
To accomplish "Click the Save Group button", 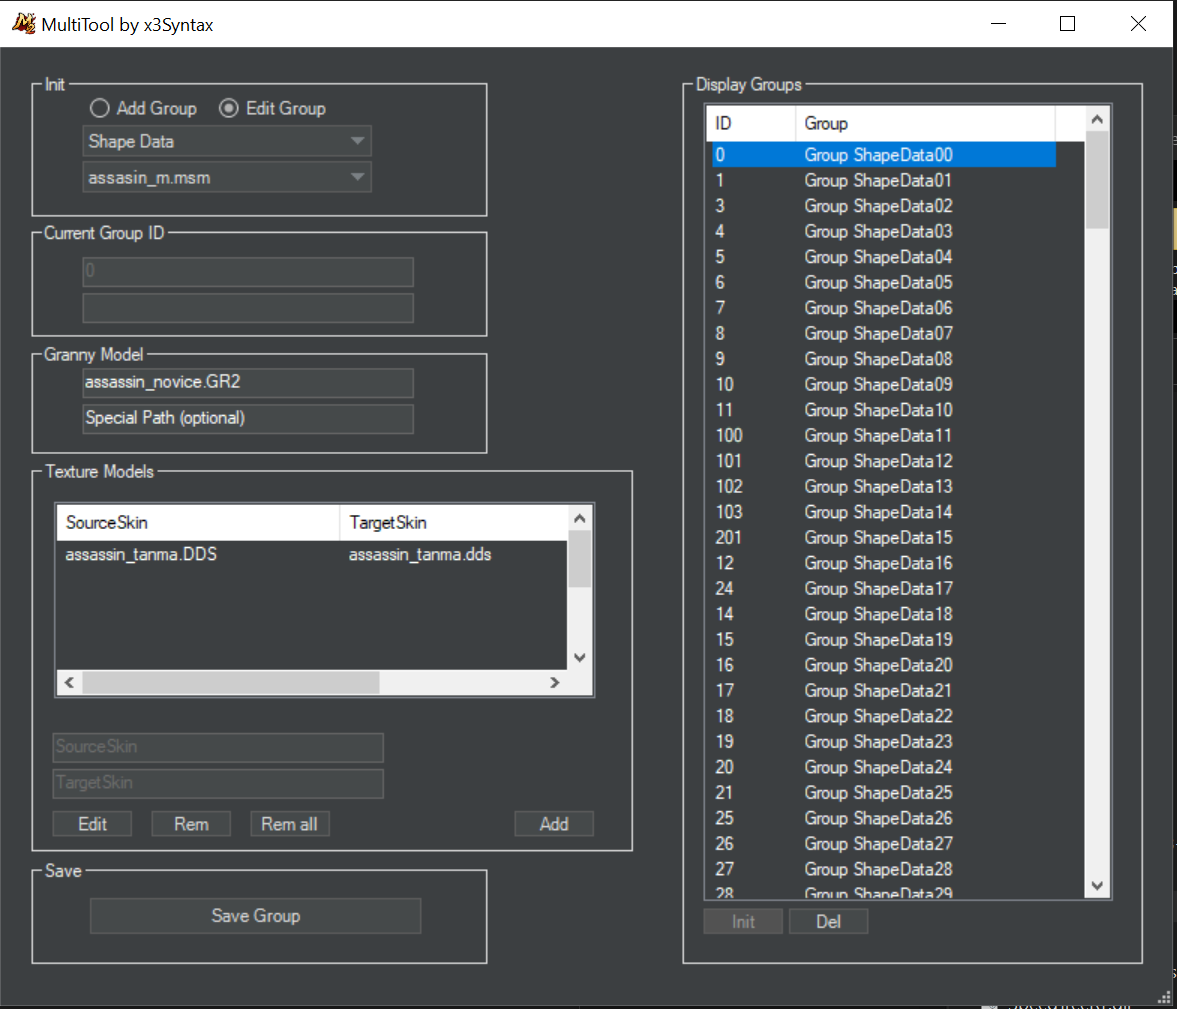I will click(x=255, y=916).
